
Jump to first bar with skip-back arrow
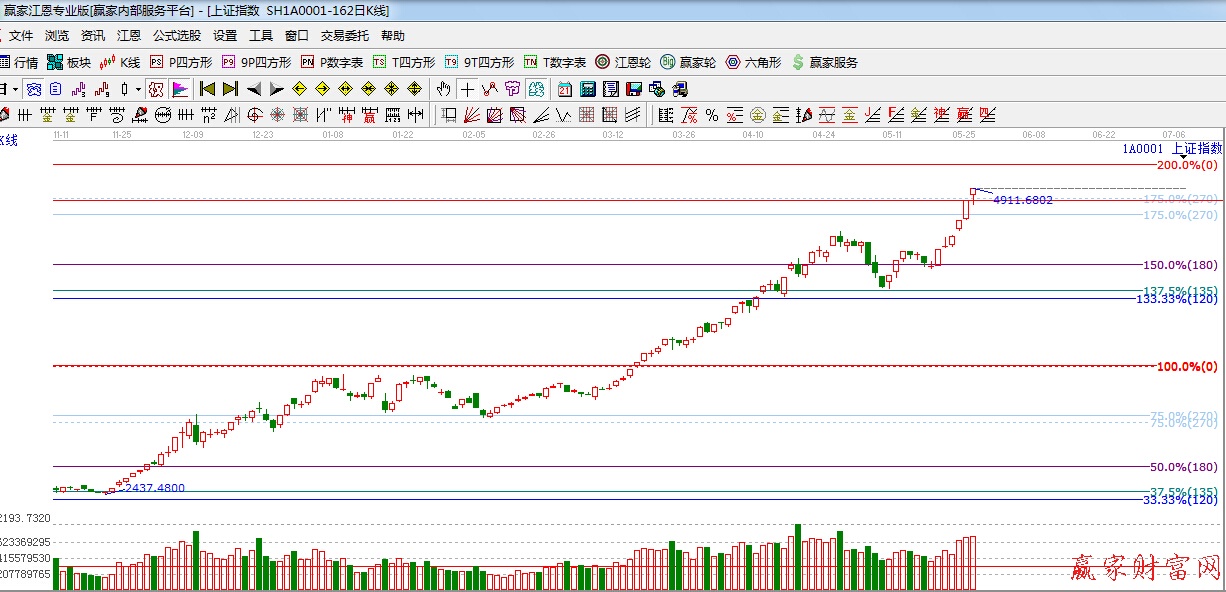(207, 89)
